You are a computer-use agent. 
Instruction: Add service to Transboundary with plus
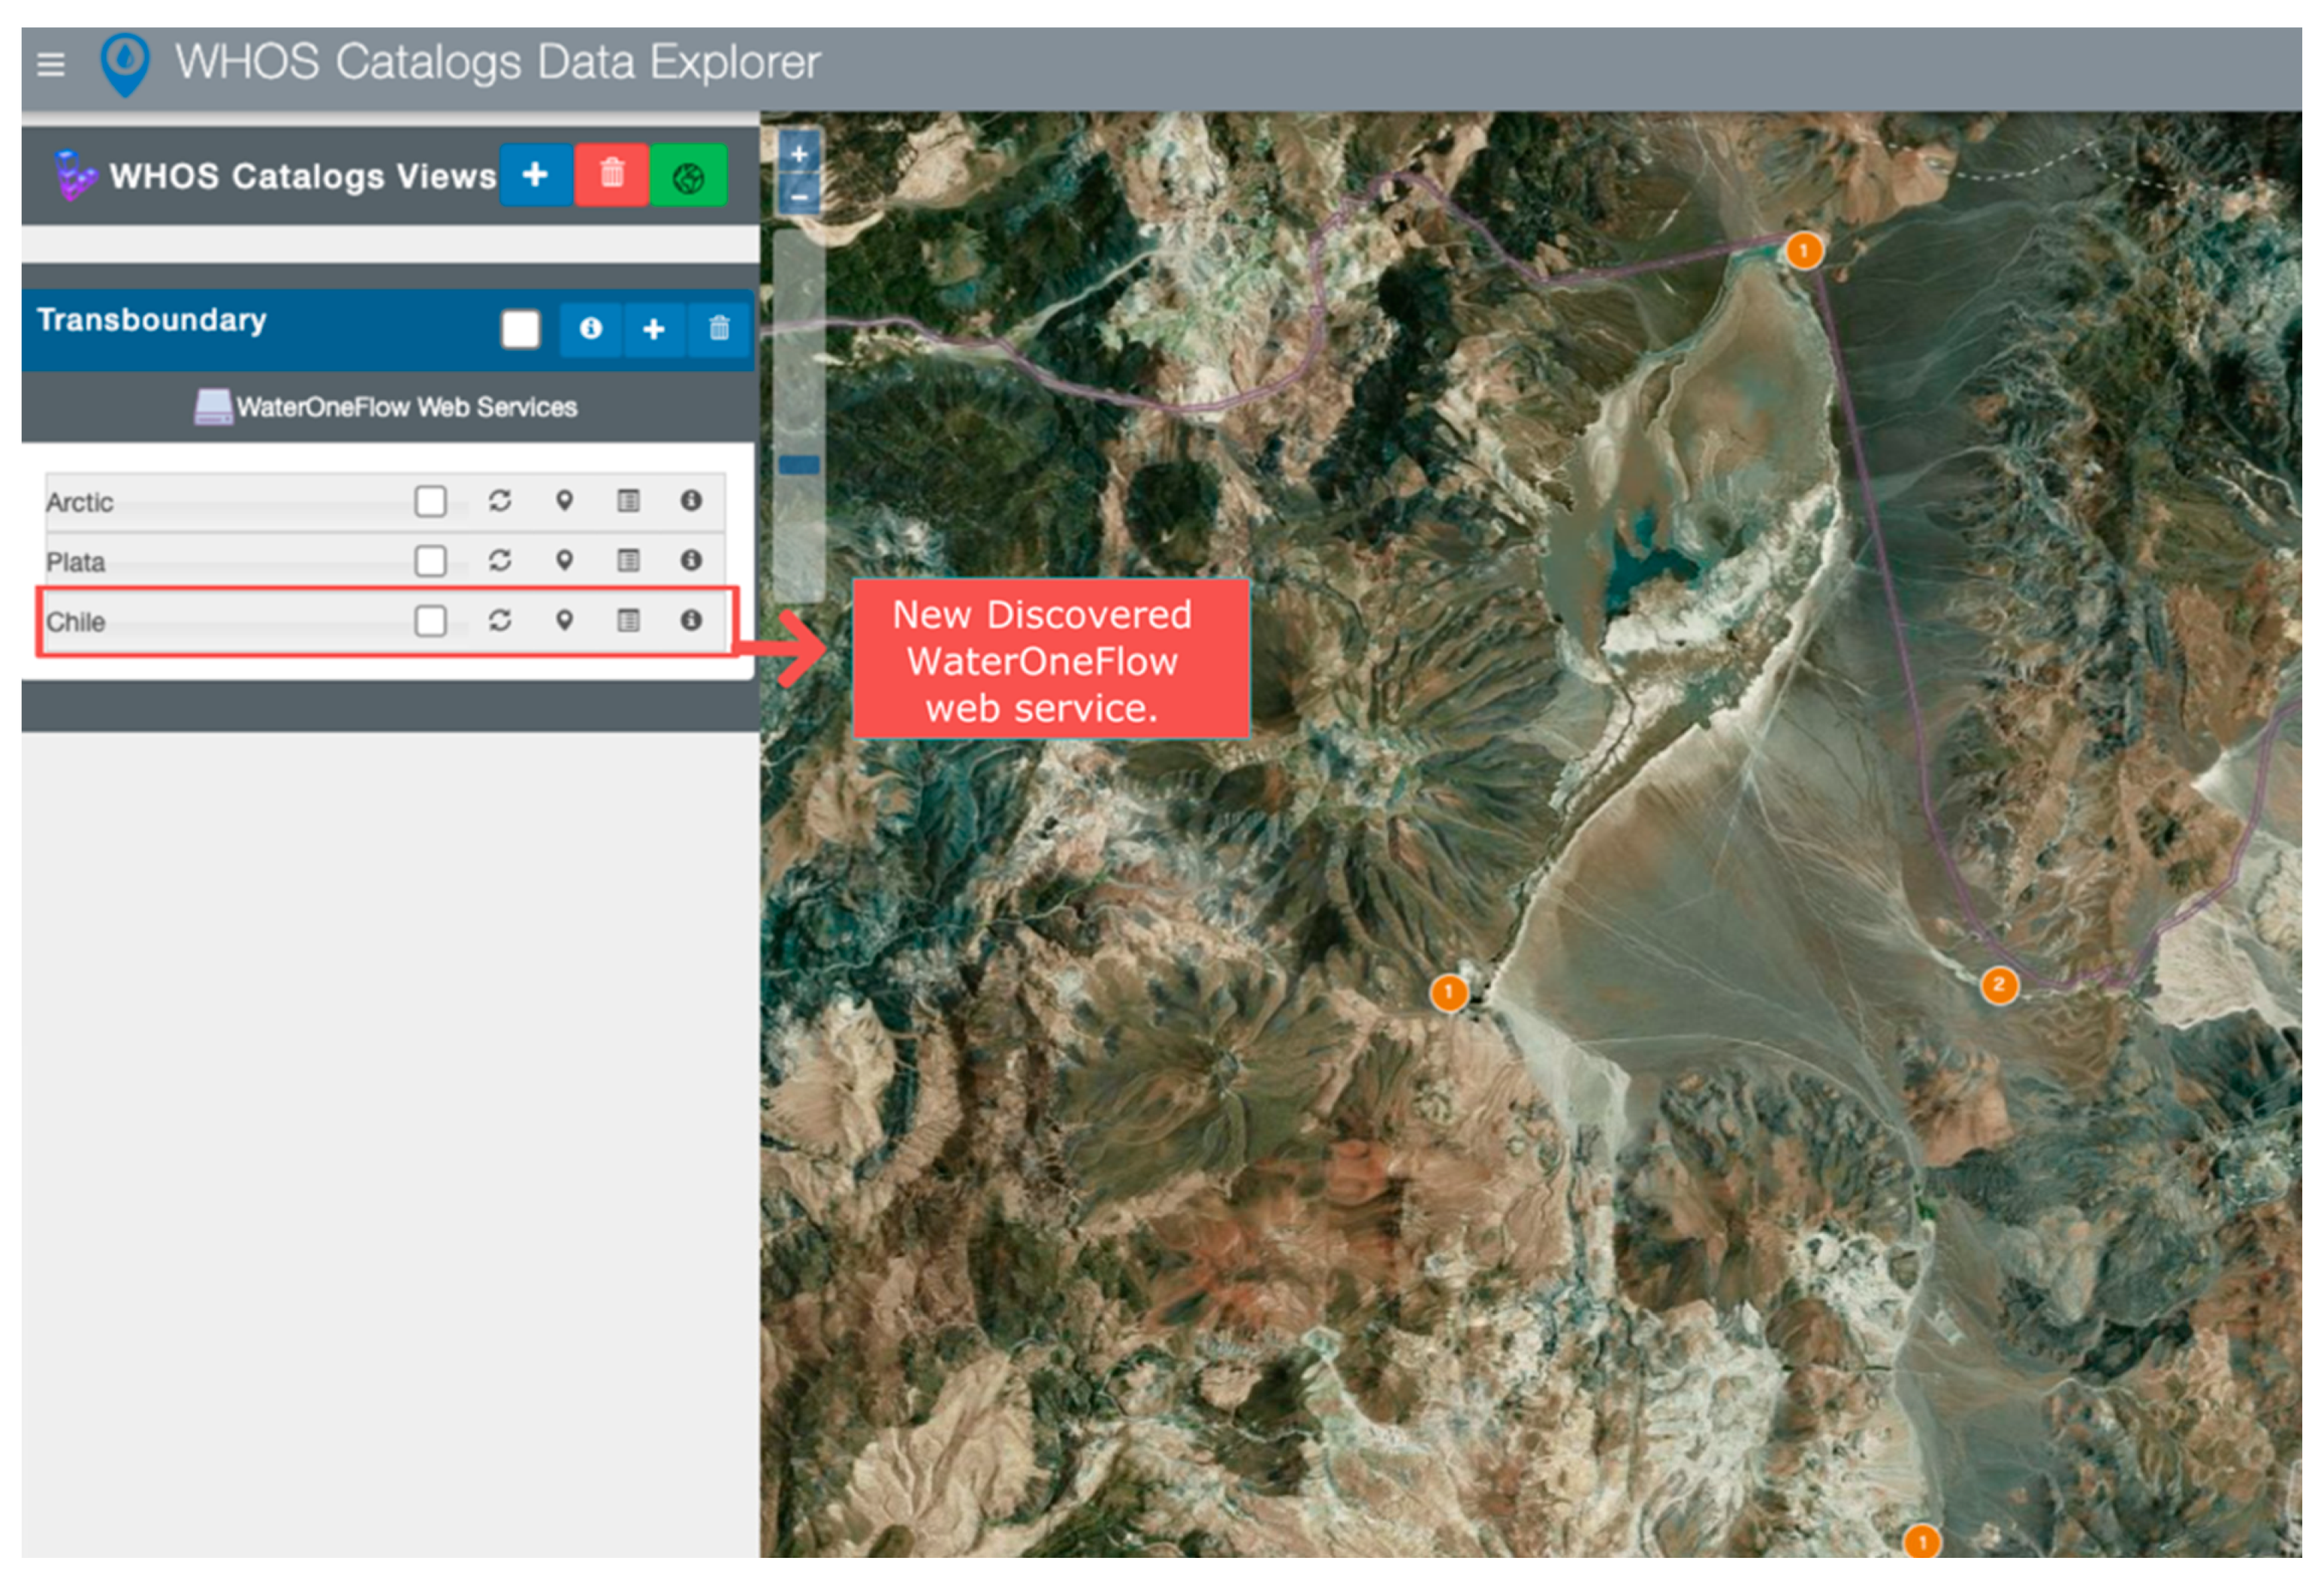(654, 328)
